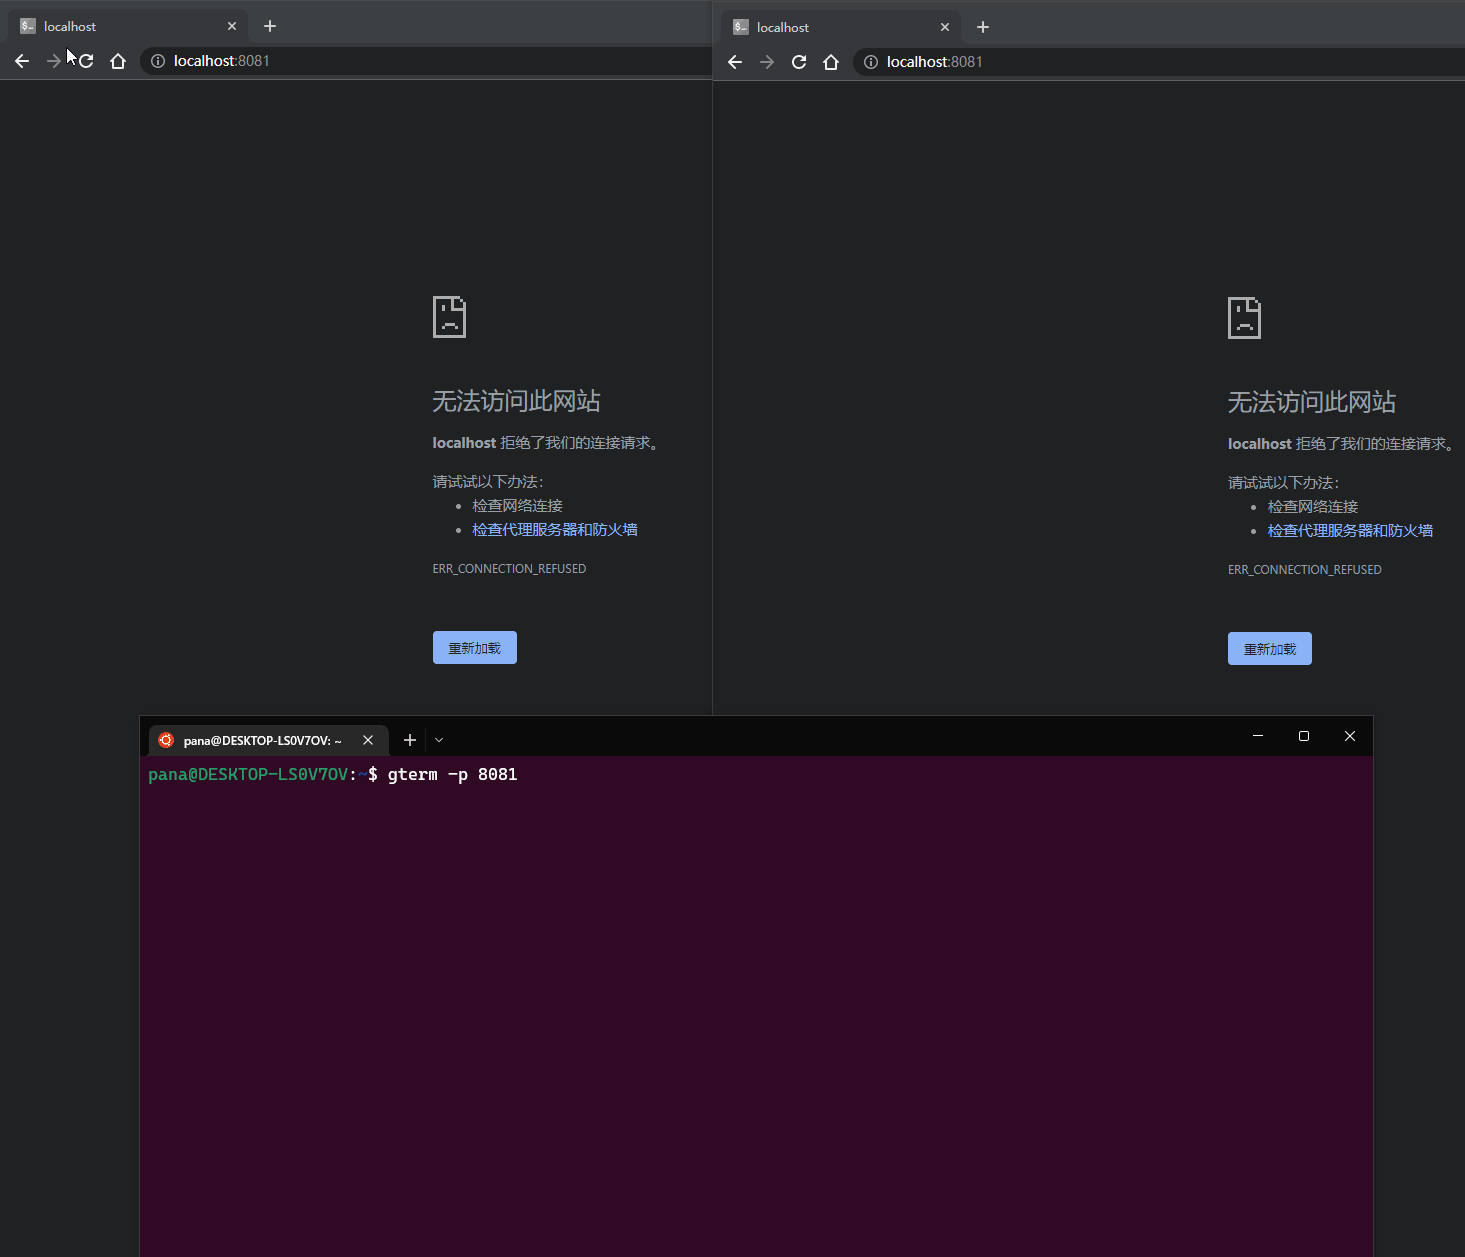Close the localhost tab in right browser
Screen dimensions: 1465x1257
coord(945,27)
